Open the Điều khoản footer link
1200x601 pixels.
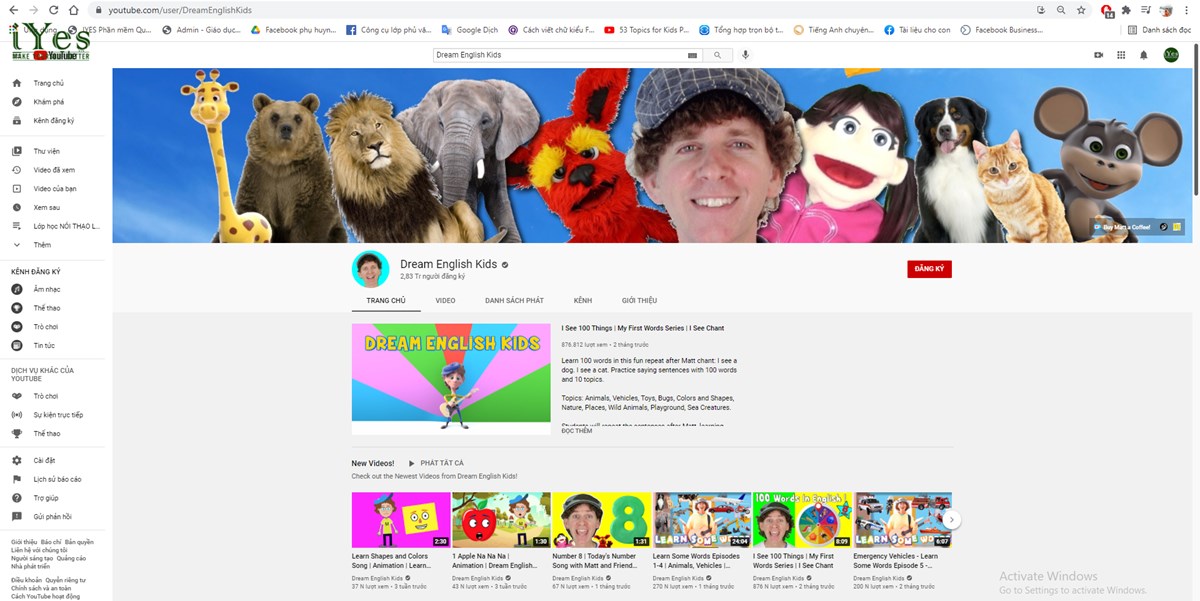(26, 580)
